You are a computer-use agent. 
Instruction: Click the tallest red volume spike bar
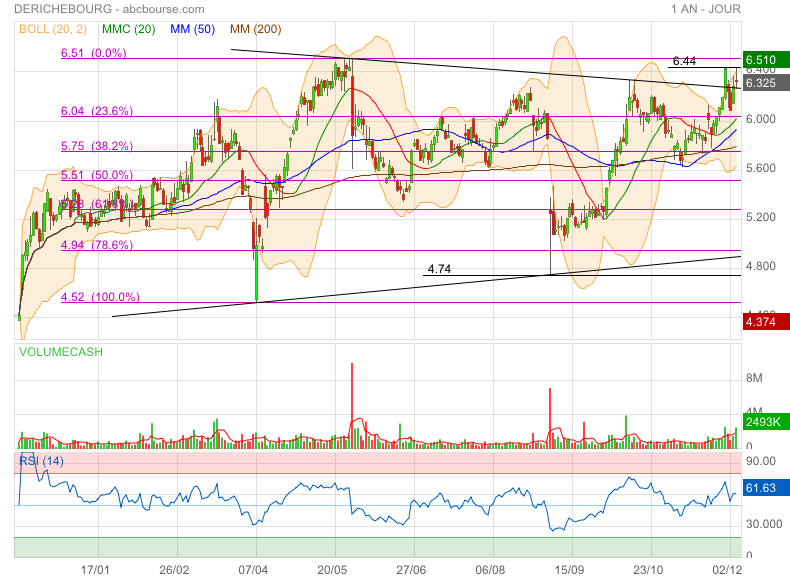pos(352,405)
